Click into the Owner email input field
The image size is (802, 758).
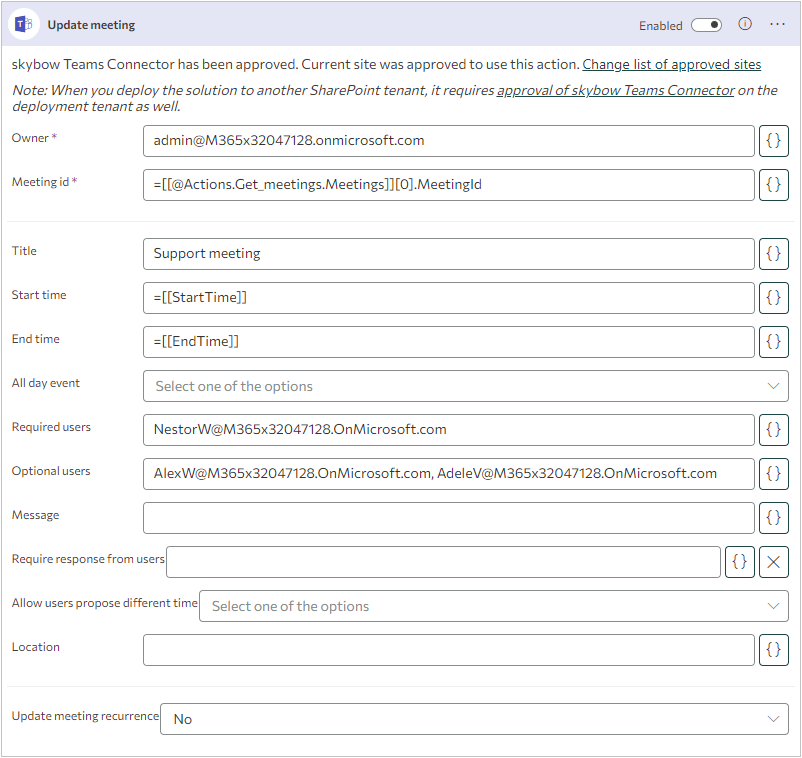click(x=449, y=141)
